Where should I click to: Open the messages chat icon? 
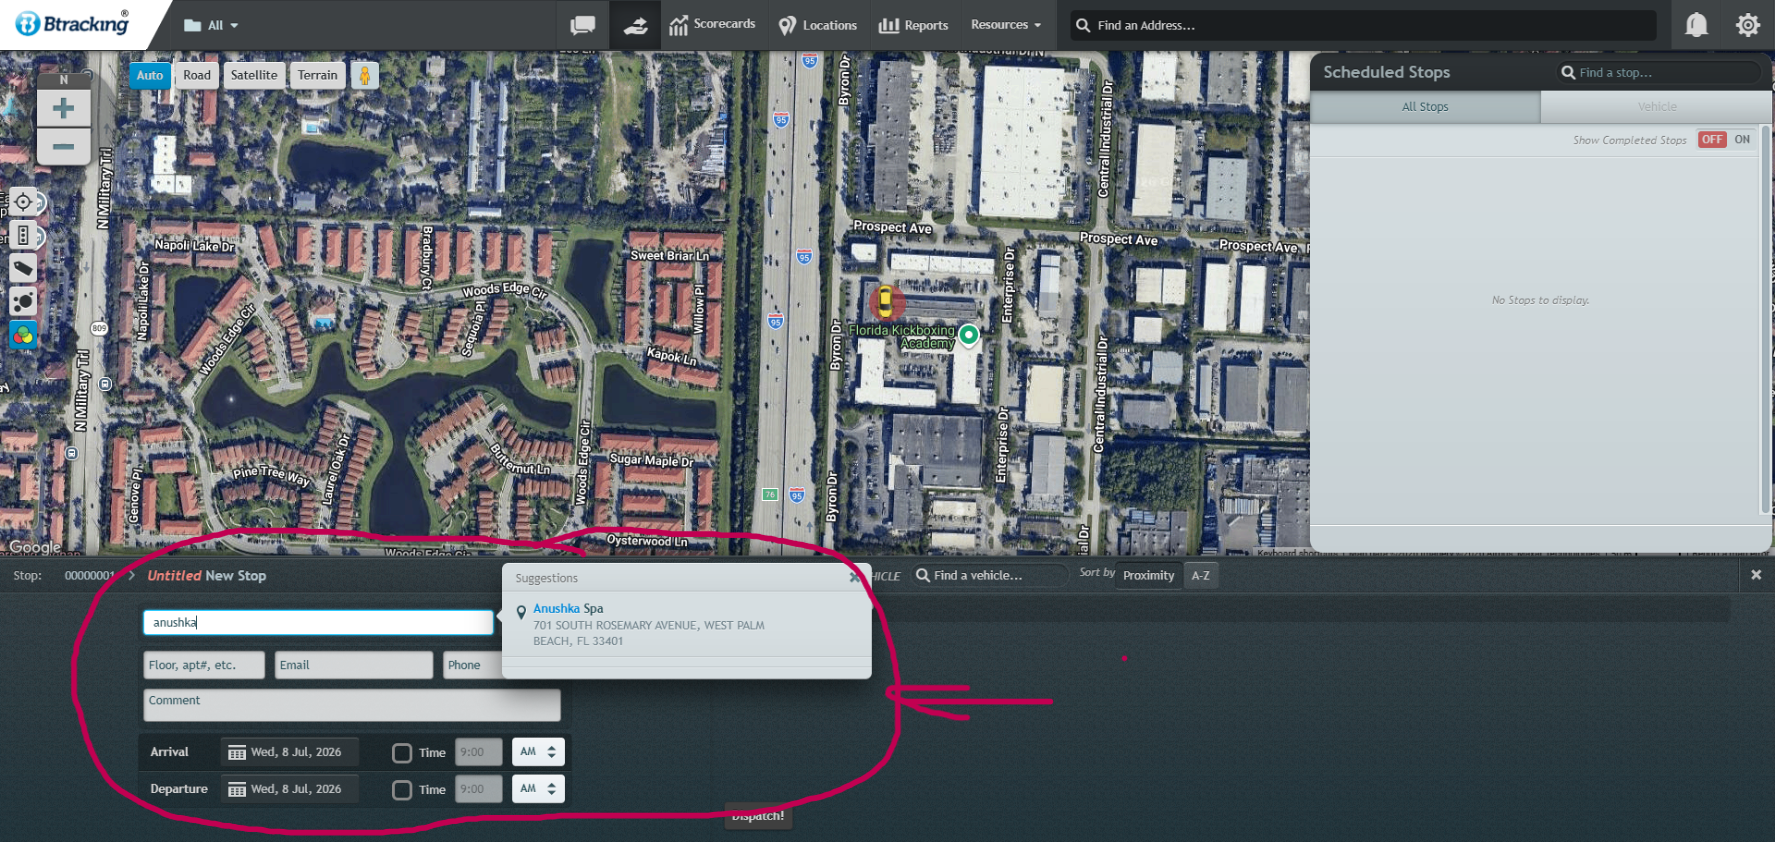582,25
